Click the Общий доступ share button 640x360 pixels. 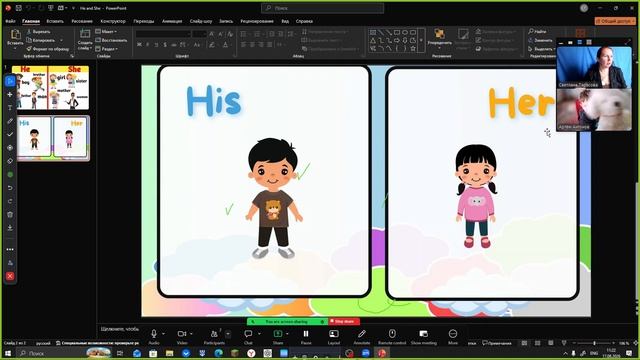coord(615,21)
